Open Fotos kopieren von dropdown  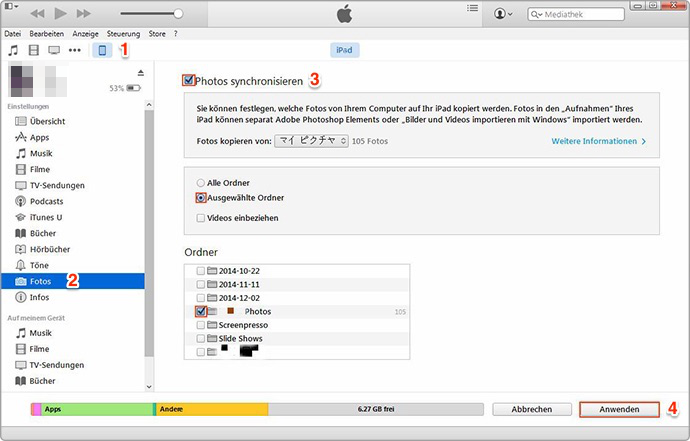pos(311,141)
